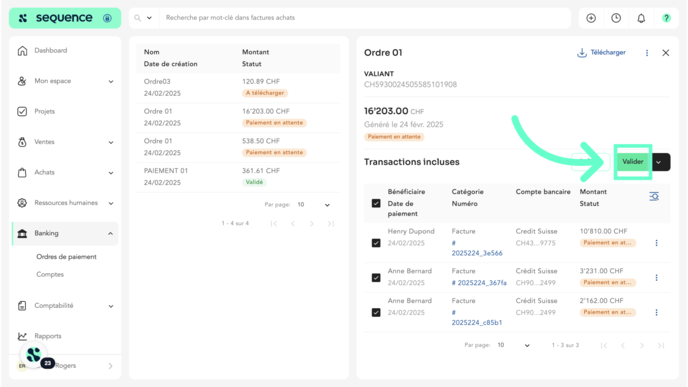The height and width of the screenshot is (387, 688).
Task: Go to next page of orders list
Action: [312, 224]
